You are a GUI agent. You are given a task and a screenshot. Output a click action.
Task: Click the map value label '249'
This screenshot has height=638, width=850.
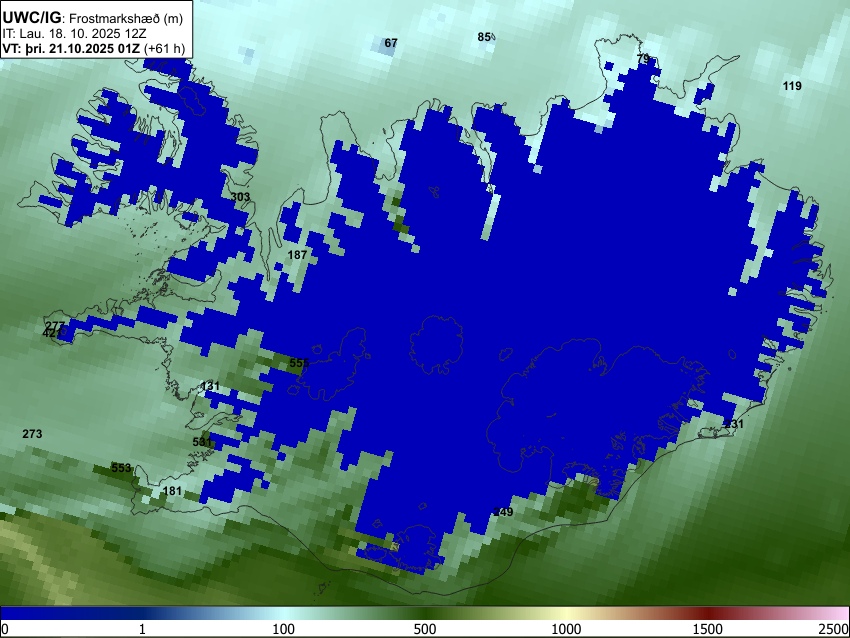click(x=504, y=511)
